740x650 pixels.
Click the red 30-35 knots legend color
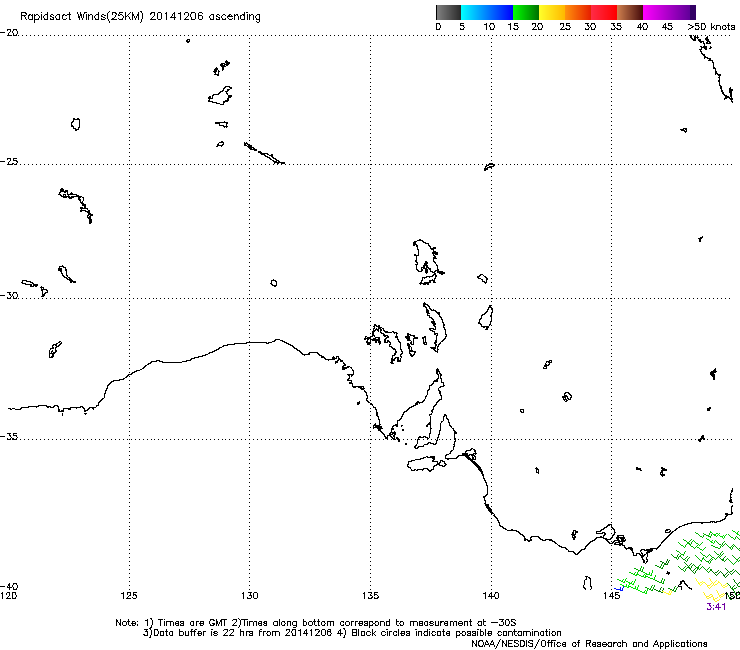[604, 12]
